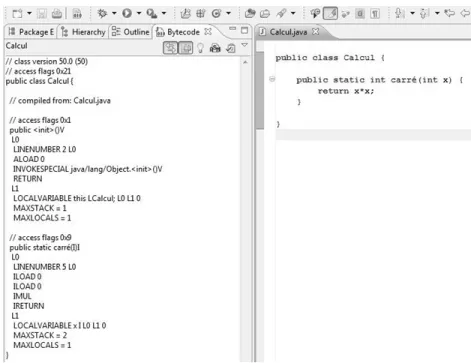Viewport: 471px width, 363px height.
Task: Toggle show whitespace characters pilcrow icon
Action: tap(375, 14)
